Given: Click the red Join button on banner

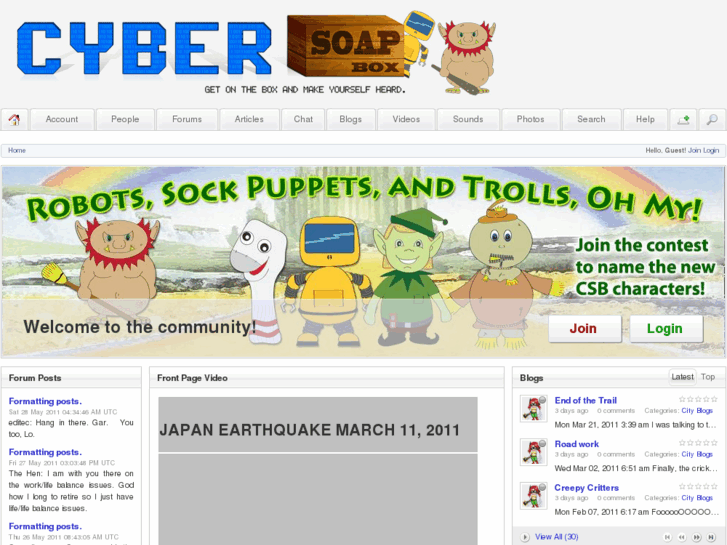Looking at the screenshot, I should (x=584, y=329).
